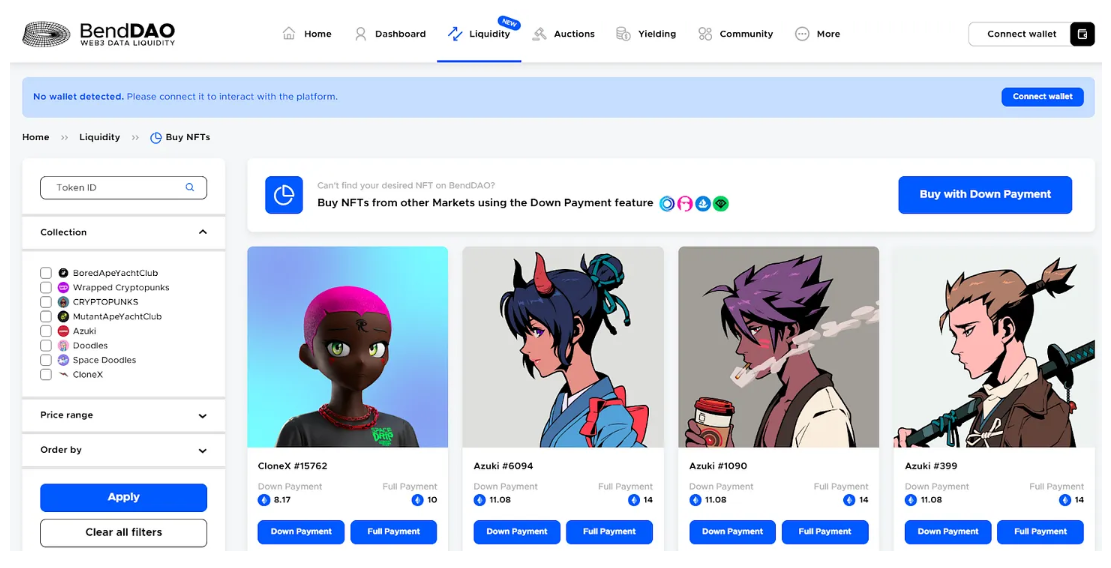
Task: Click the blue pie-chart Down Payment icon
Action: click(284, 195)
